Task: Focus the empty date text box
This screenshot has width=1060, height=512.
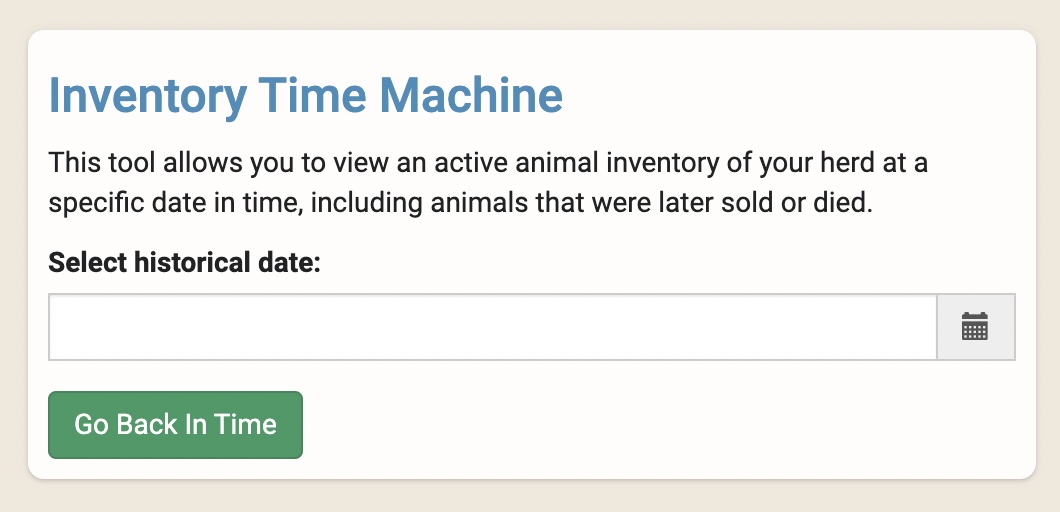Action: pos(492,326)
